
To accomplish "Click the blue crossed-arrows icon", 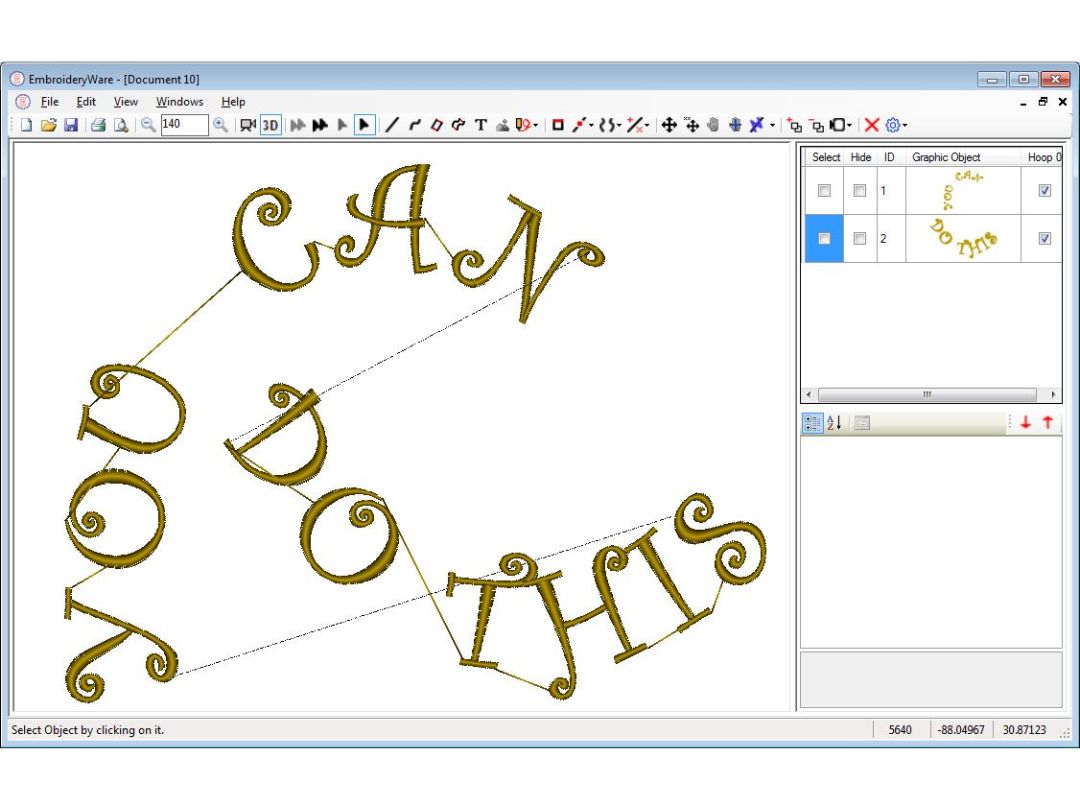I will [757, 125].
